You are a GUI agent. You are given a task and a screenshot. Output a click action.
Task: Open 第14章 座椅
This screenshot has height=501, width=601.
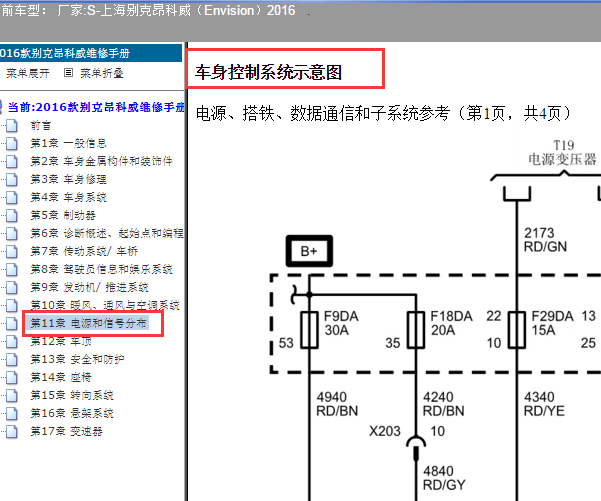pos(61,378)
